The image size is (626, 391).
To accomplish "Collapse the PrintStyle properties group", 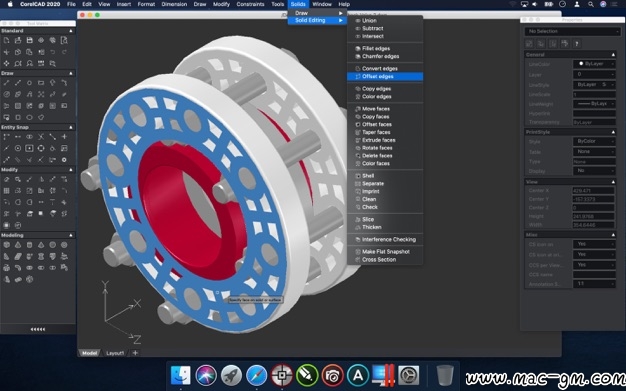I will tap(613, 132).
